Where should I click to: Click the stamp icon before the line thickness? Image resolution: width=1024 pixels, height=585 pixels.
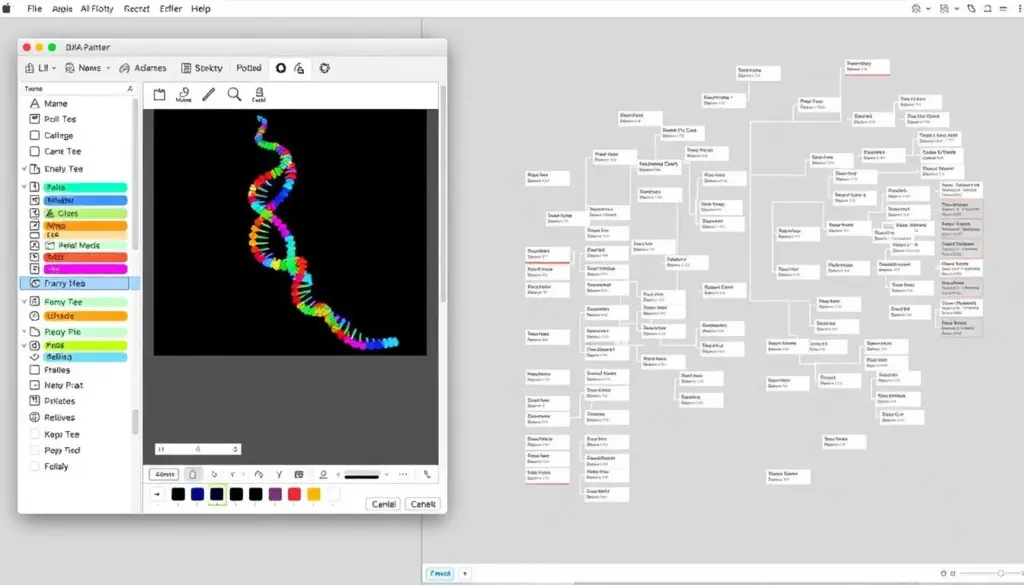(323, 475)
